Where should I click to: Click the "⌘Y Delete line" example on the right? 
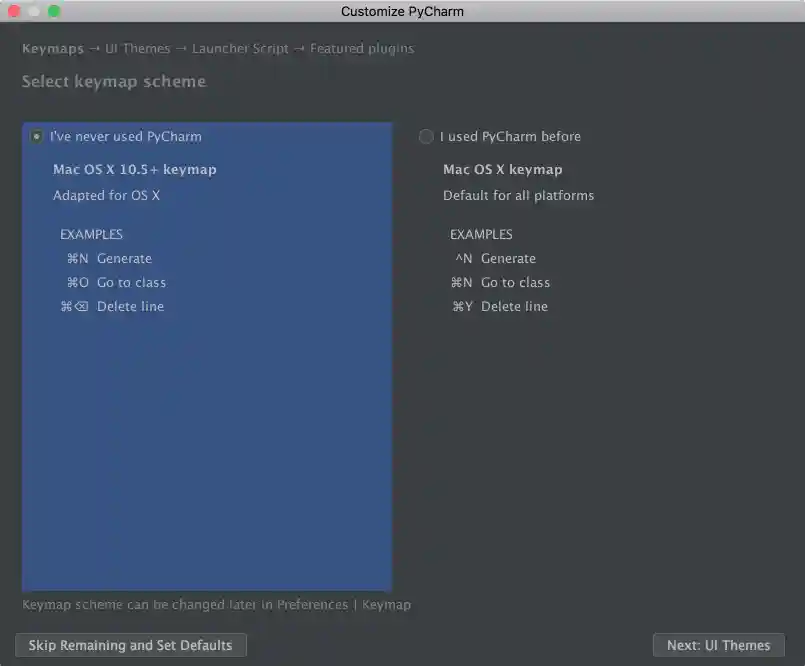click(499, 306)
